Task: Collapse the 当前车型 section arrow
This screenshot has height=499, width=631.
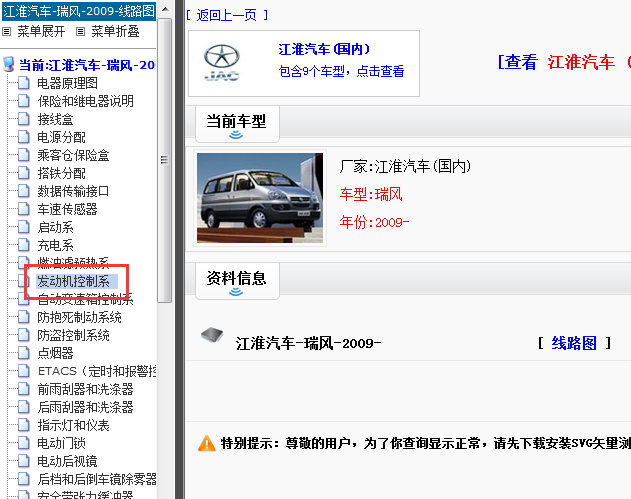Action: coord(236,135)
